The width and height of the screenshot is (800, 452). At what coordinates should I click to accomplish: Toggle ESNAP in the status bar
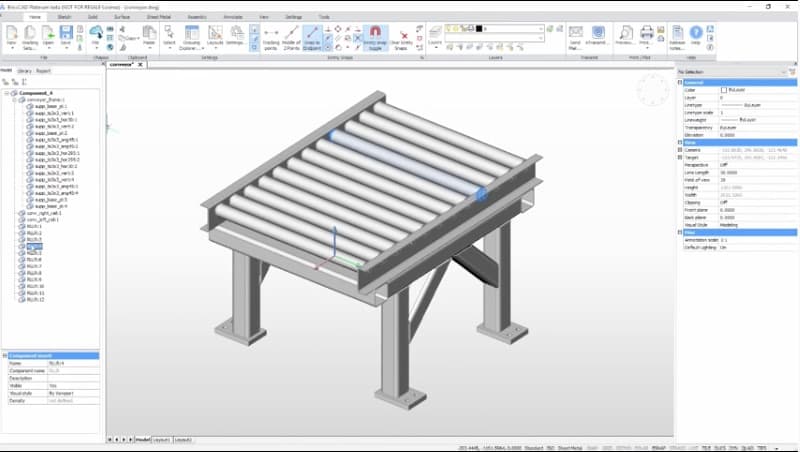659,448
